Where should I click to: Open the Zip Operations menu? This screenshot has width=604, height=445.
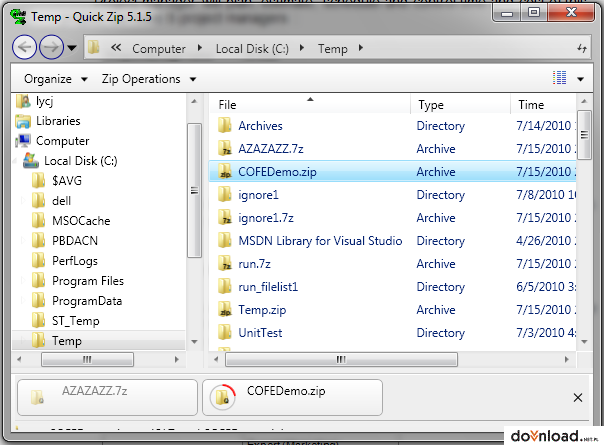[x=149, y=79]
